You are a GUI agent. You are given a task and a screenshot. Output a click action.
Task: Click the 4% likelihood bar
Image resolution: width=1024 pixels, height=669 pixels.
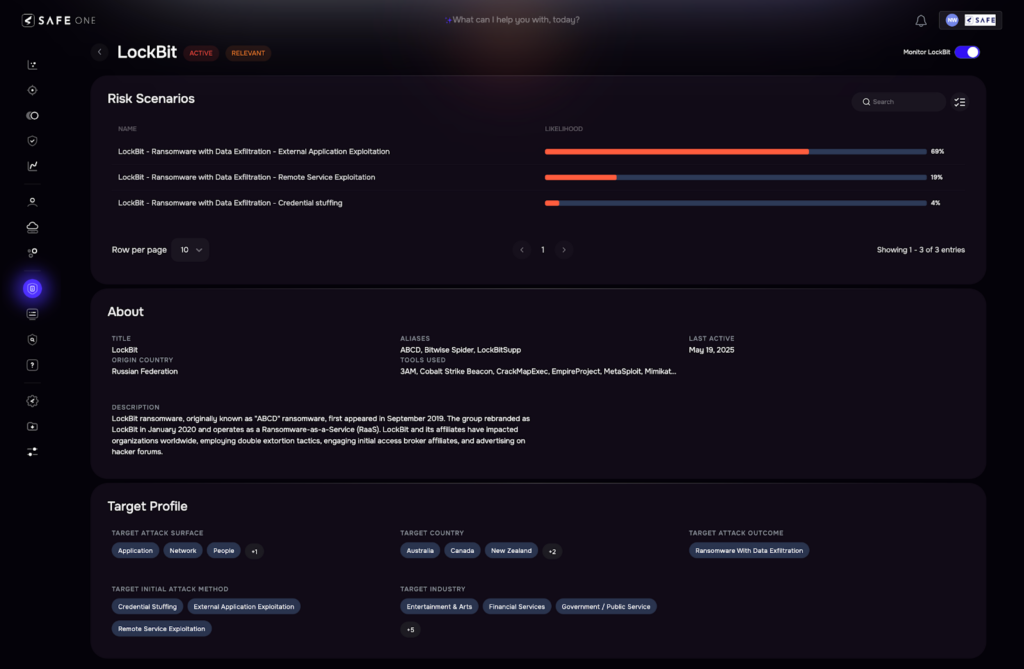click(735, 203)
